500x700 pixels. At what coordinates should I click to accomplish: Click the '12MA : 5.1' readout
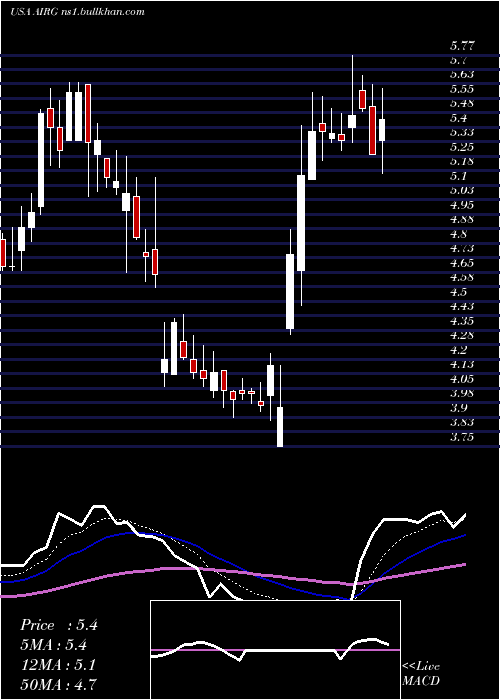58,665
